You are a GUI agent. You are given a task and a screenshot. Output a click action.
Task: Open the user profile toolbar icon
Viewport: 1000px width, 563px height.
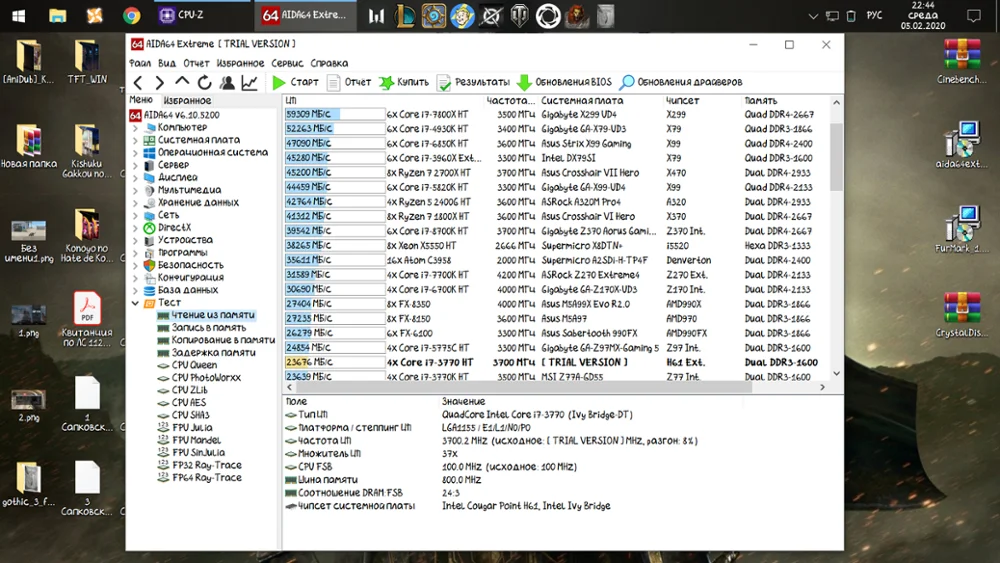click(227, 82)
